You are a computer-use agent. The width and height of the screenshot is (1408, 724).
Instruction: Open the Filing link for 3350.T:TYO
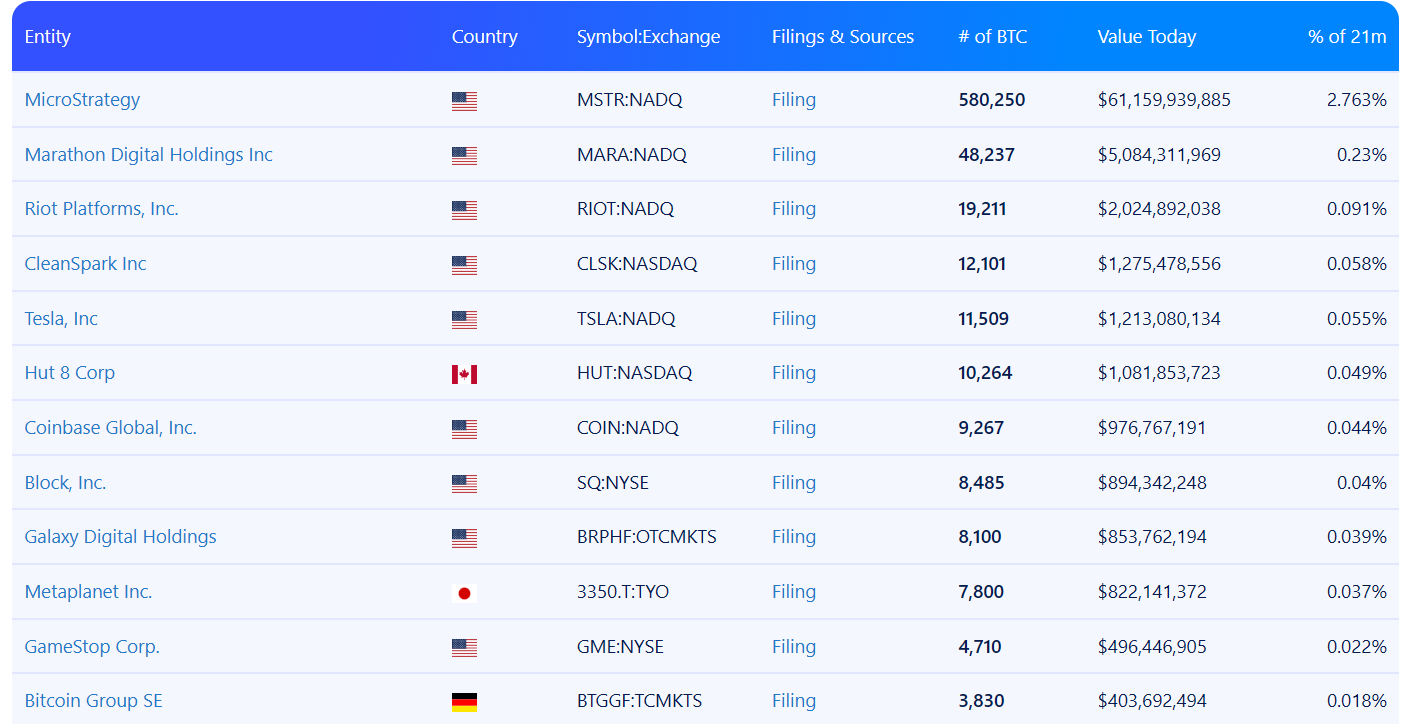794,592
